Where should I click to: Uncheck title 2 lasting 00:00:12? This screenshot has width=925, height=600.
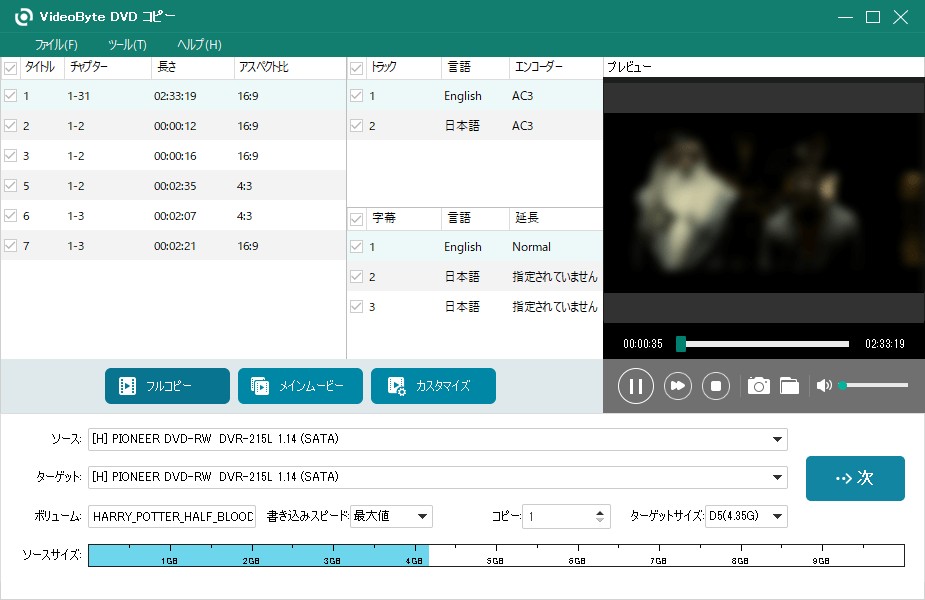pos(11,126)
